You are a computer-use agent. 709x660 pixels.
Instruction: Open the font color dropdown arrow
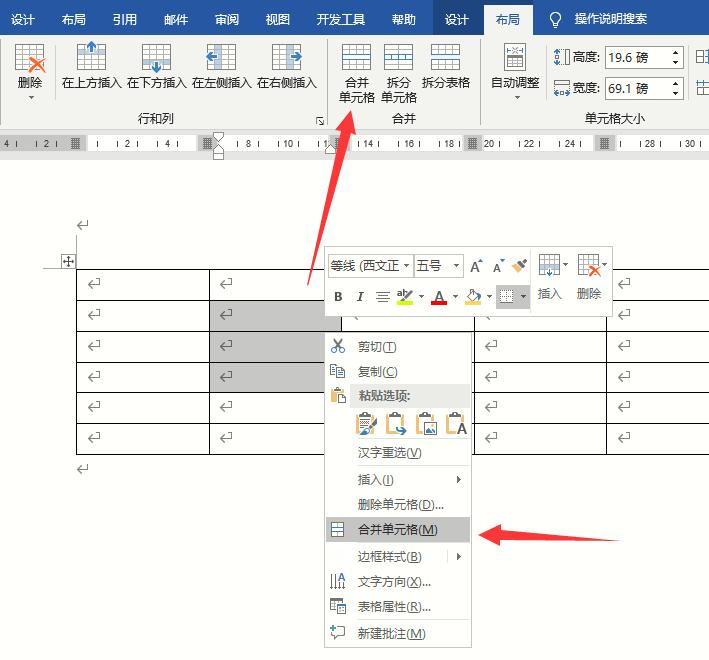(x=455, y=297)
